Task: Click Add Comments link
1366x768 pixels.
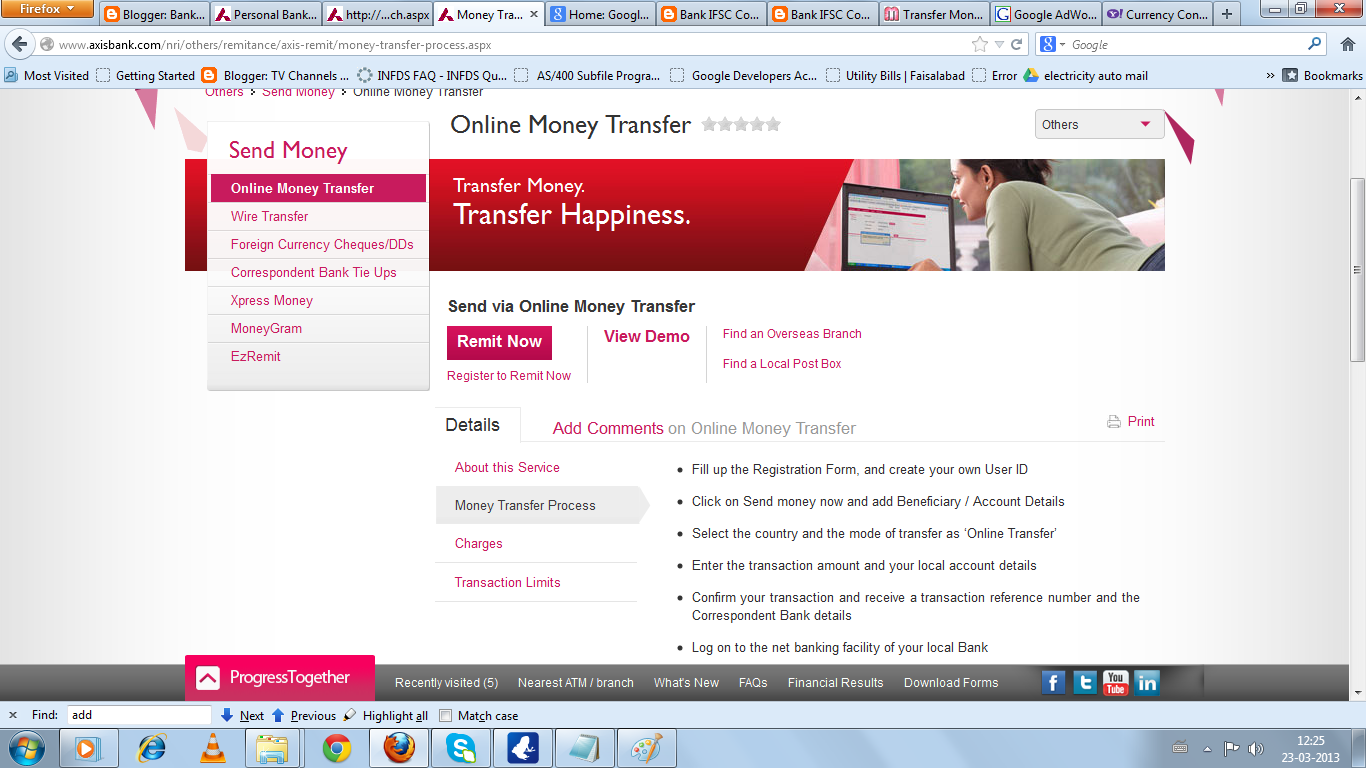Action: [x=608, y=428]
